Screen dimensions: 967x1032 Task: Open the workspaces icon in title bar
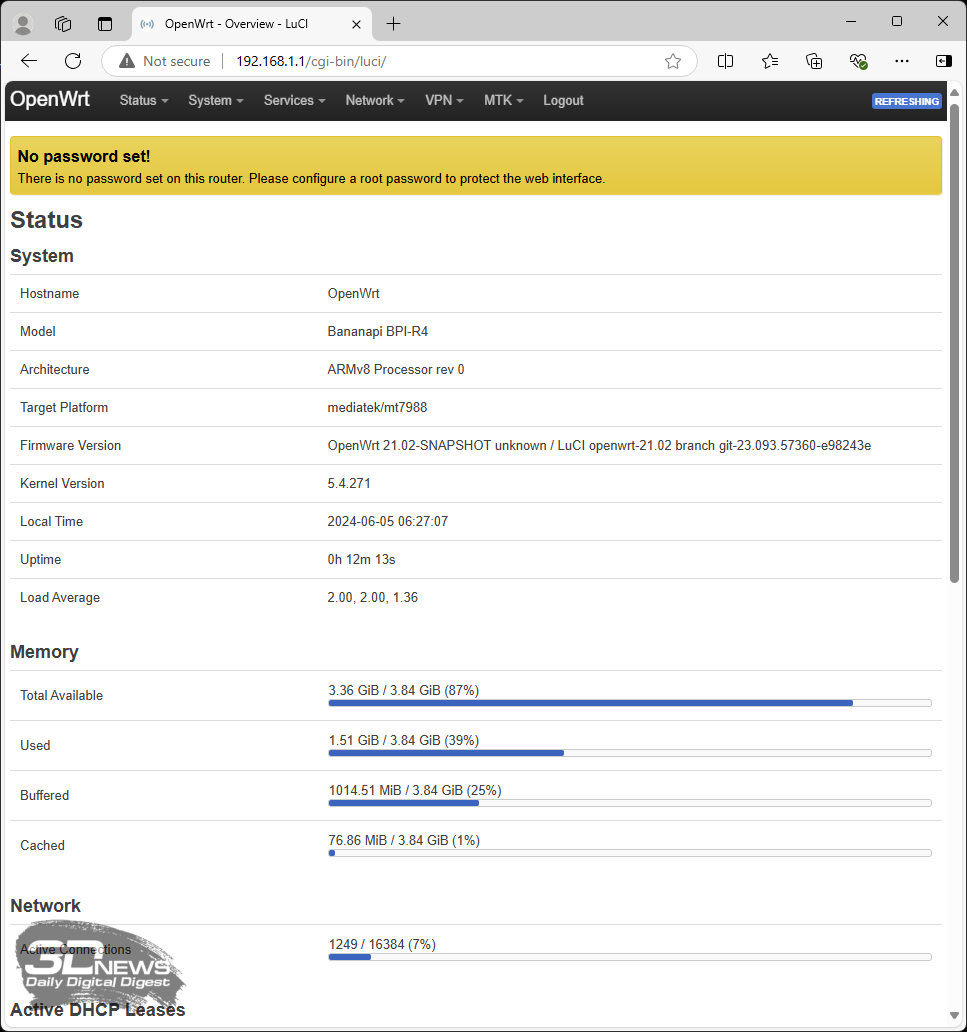click(x=63, y=24)
